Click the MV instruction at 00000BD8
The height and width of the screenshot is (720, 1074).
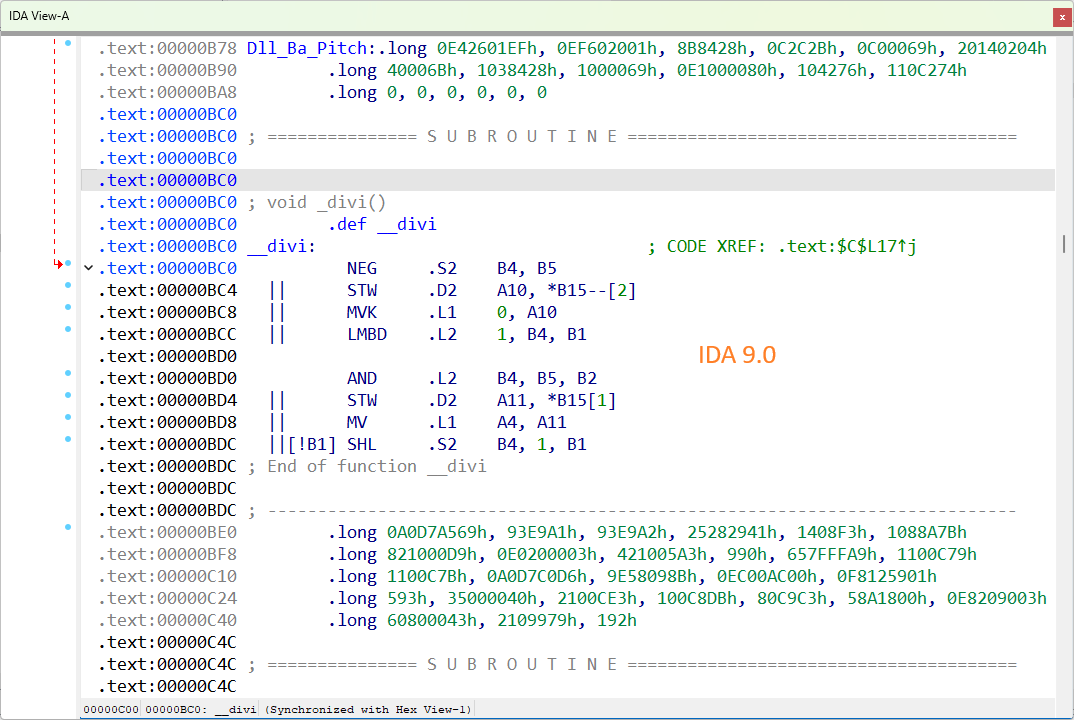[357, 423]
